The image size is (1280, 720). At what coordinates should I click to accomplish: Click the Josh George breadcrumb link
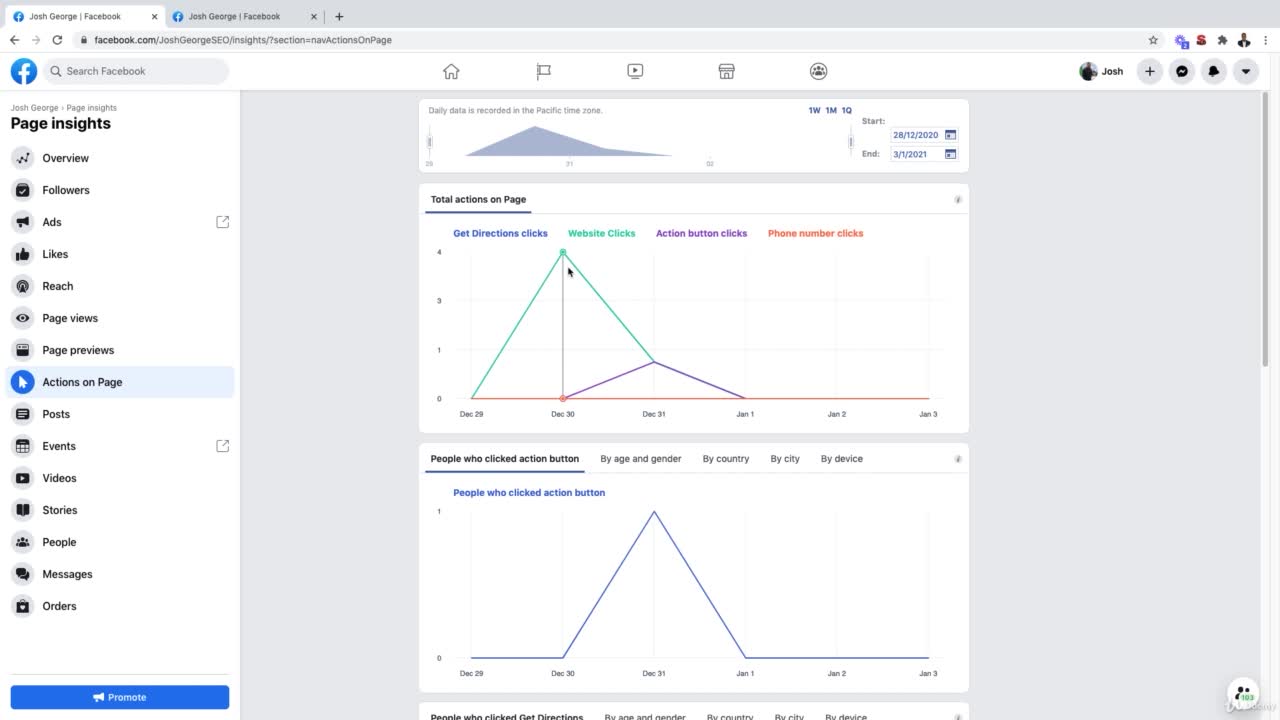coord(34,108)
